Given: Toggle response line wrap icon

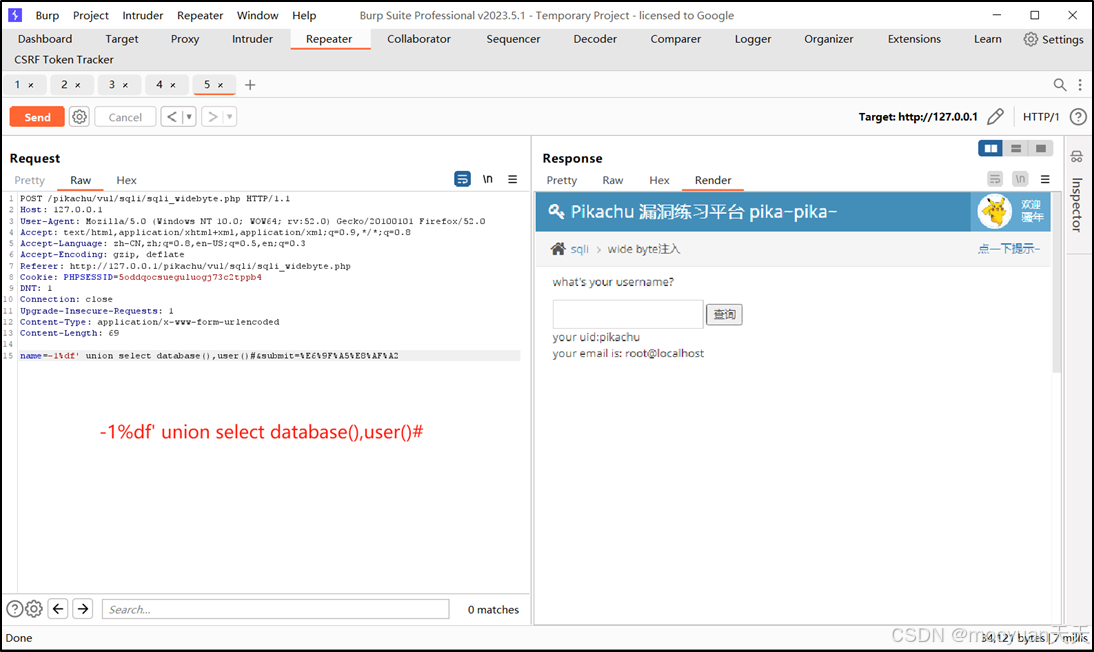Looking at the screenshot, I should pyautogui.click(x=995, y=179).
